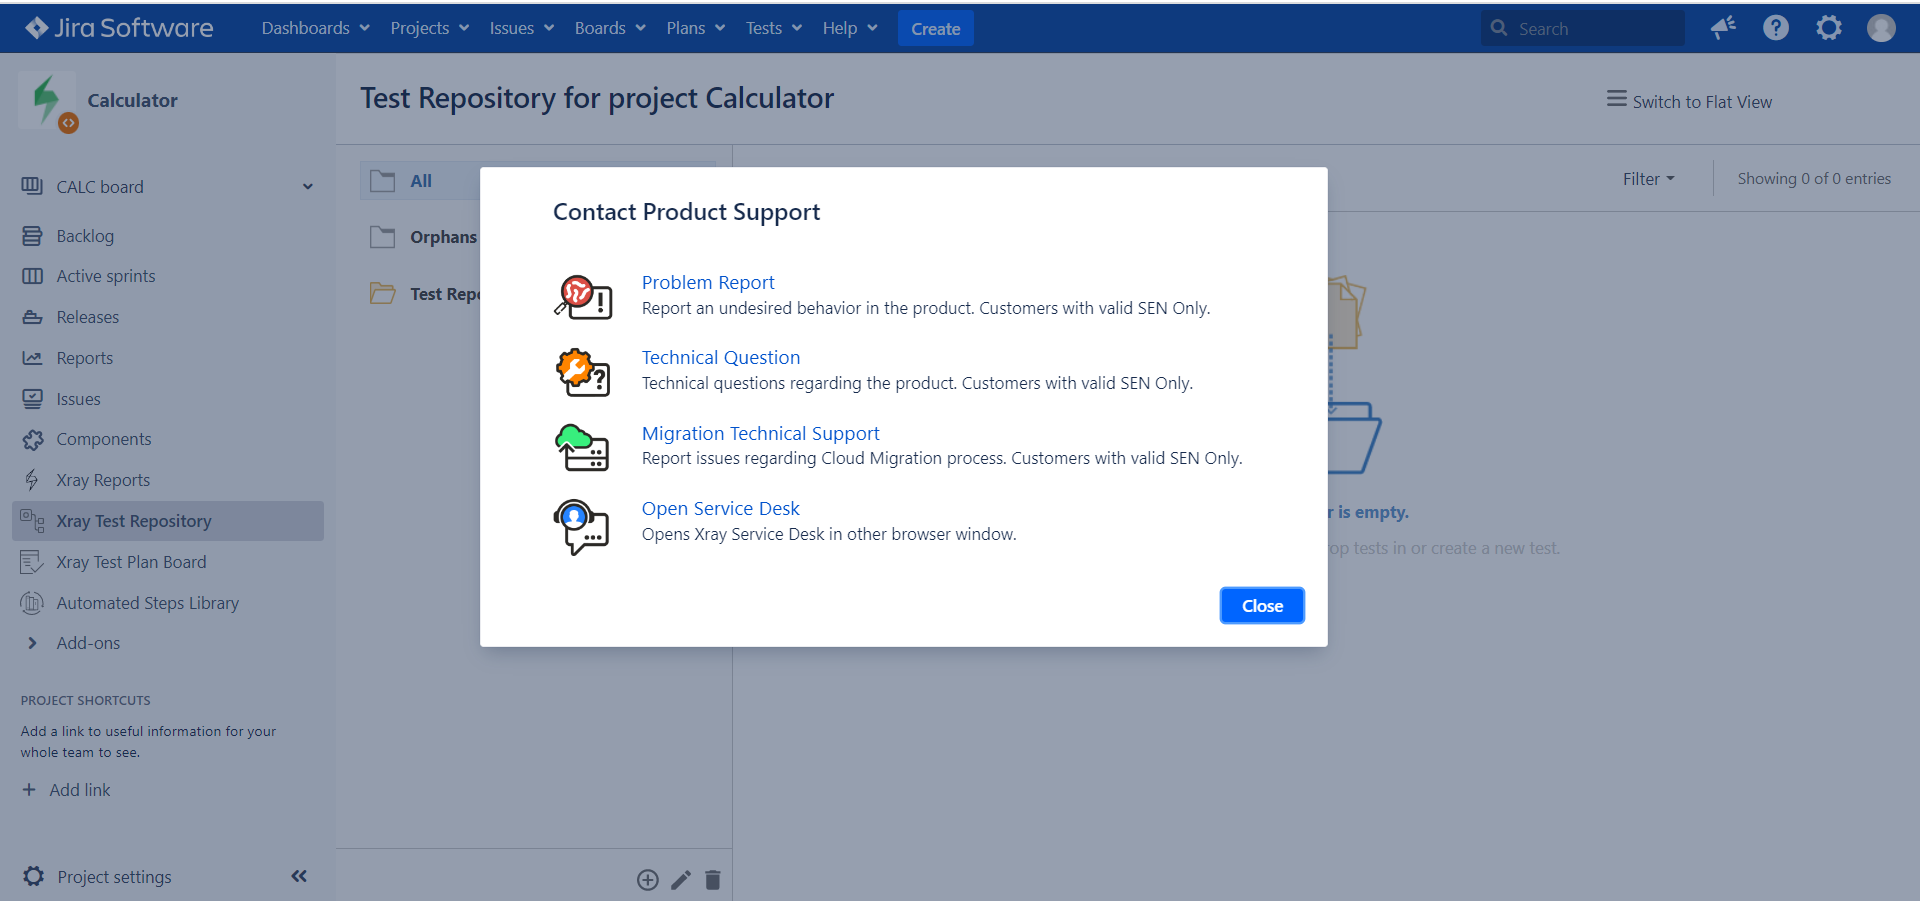Click the Backlog sidebar icon
This screenshot has height=901, width=1920.
32,236
